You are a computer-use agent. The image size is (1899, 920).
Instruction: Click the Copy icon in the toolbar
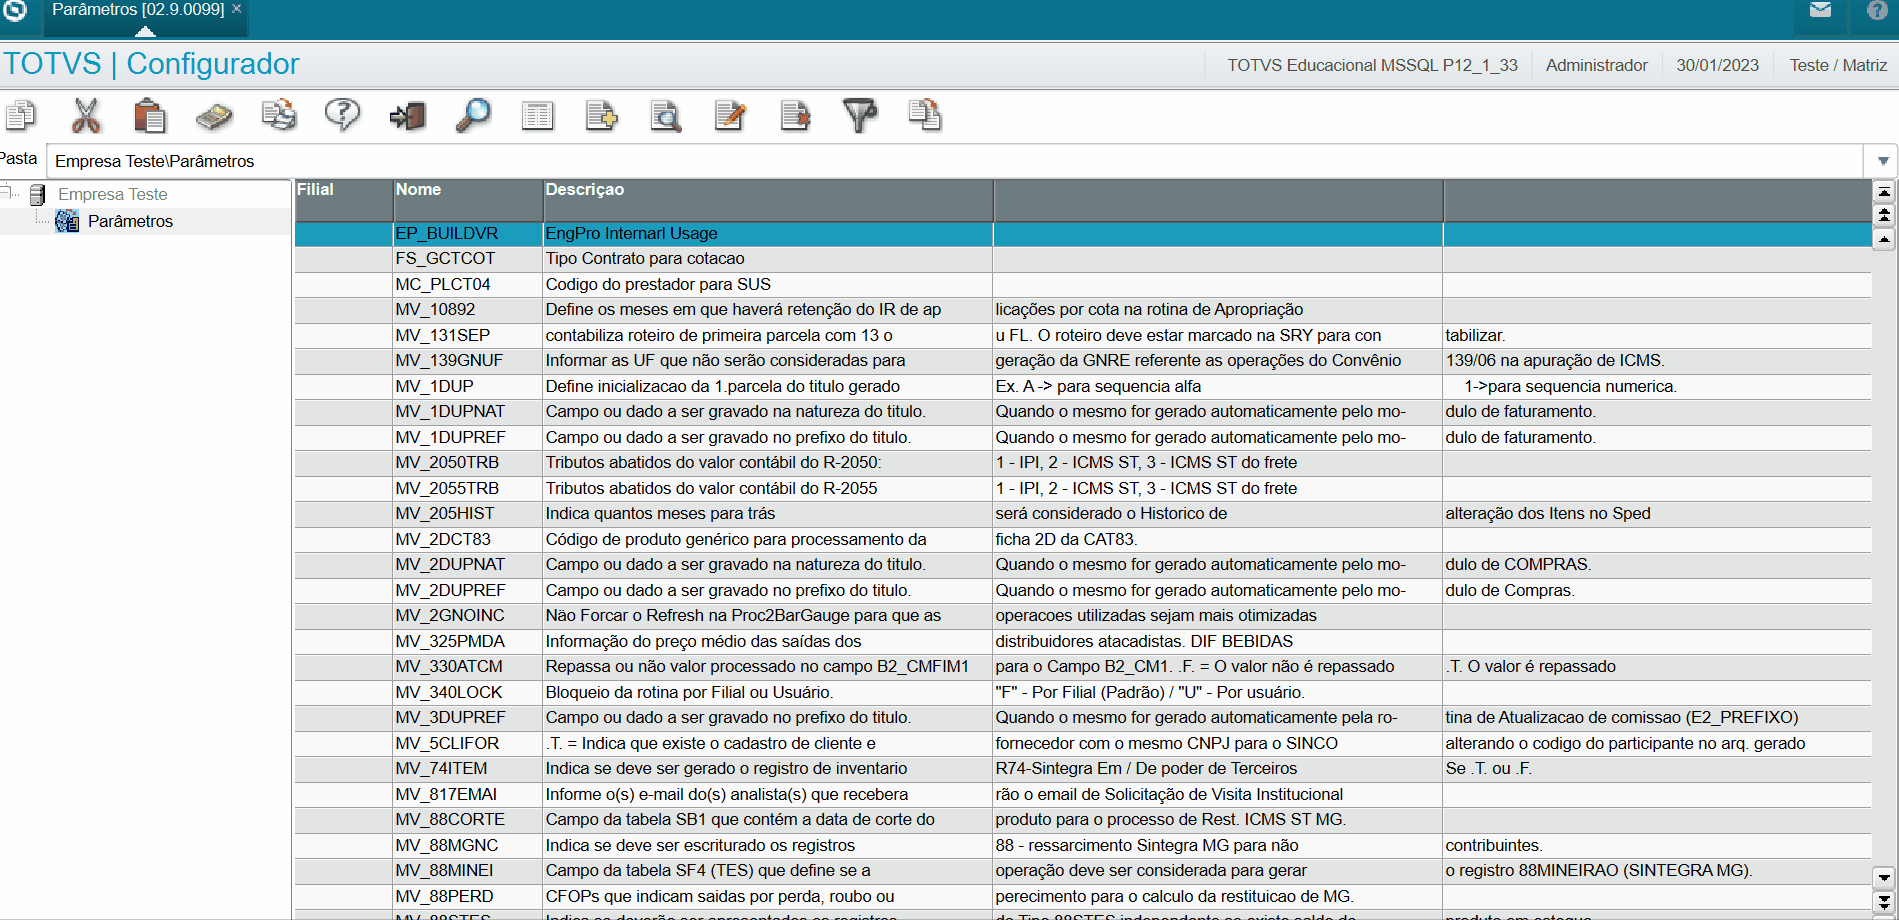click(x=21, y=116)
